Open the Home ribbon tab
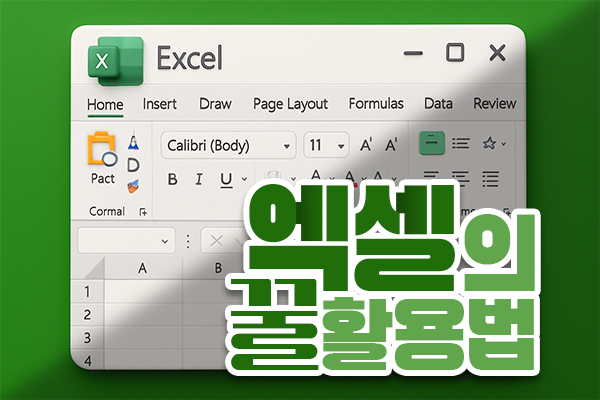 pyautogui.click(x=105, y=104)
